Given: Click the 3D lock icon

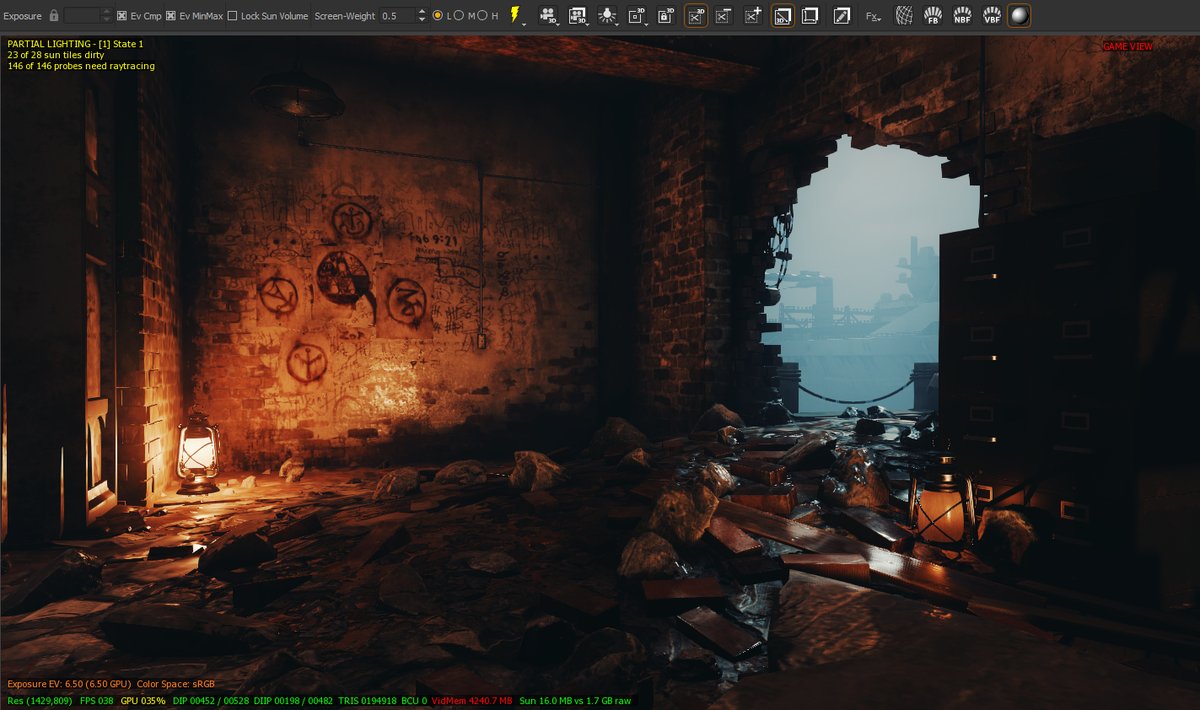Looking at the screenshot, I should 665,15.
